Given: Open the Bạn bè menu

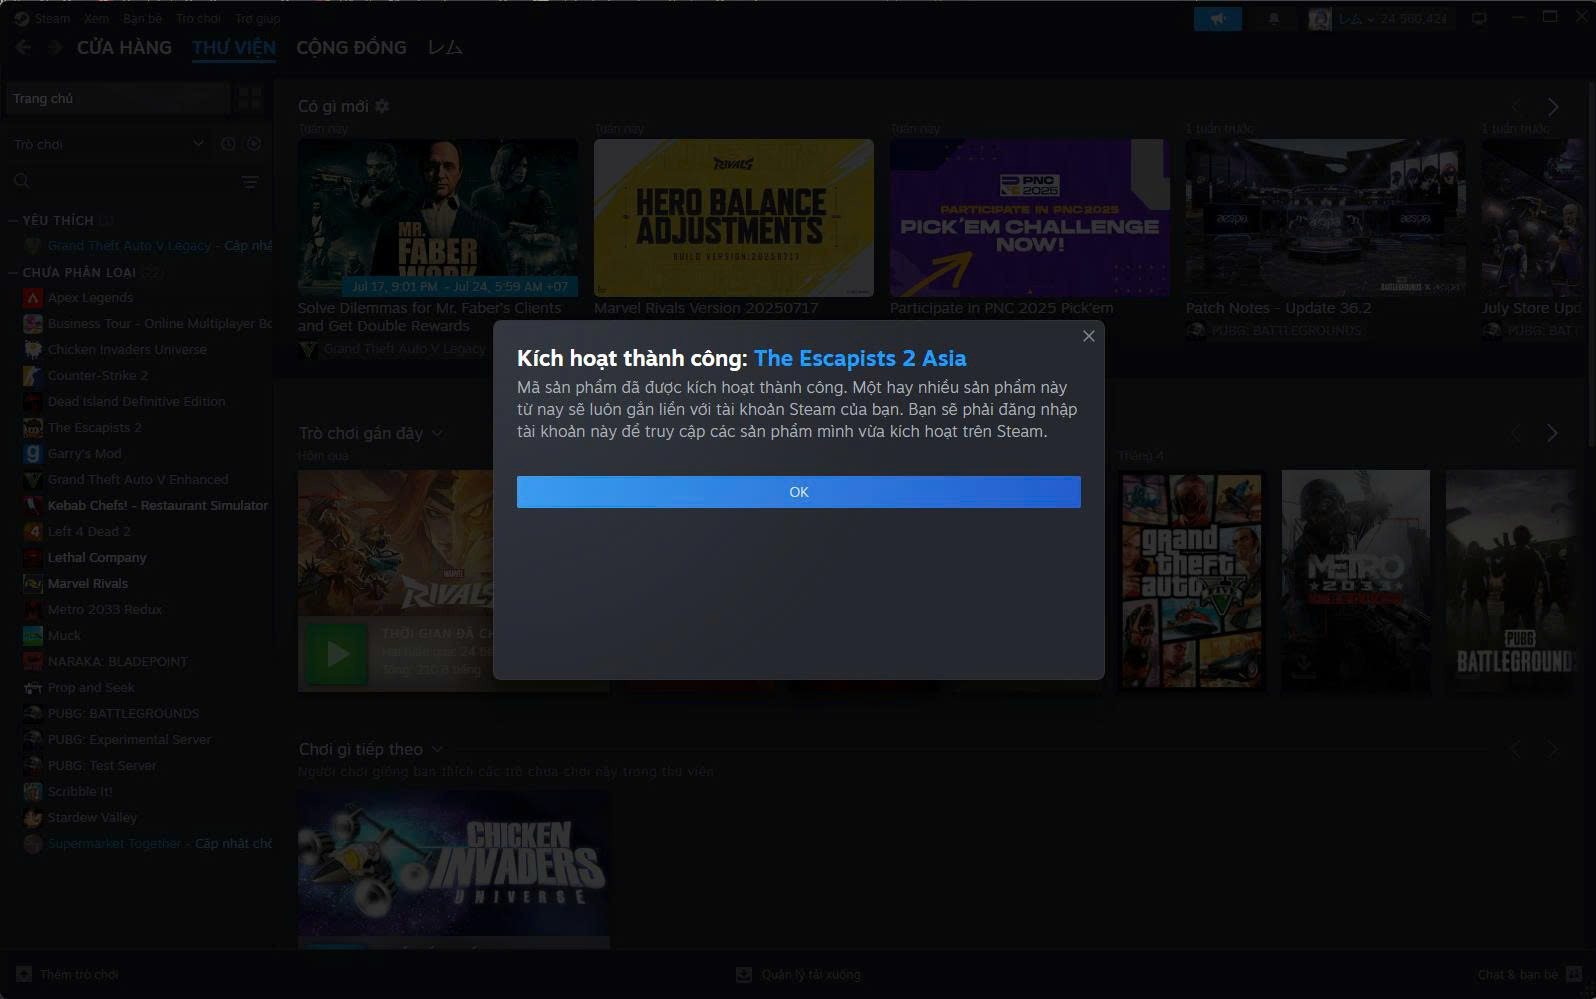Looking at the screenshot, I should point(142,18).
